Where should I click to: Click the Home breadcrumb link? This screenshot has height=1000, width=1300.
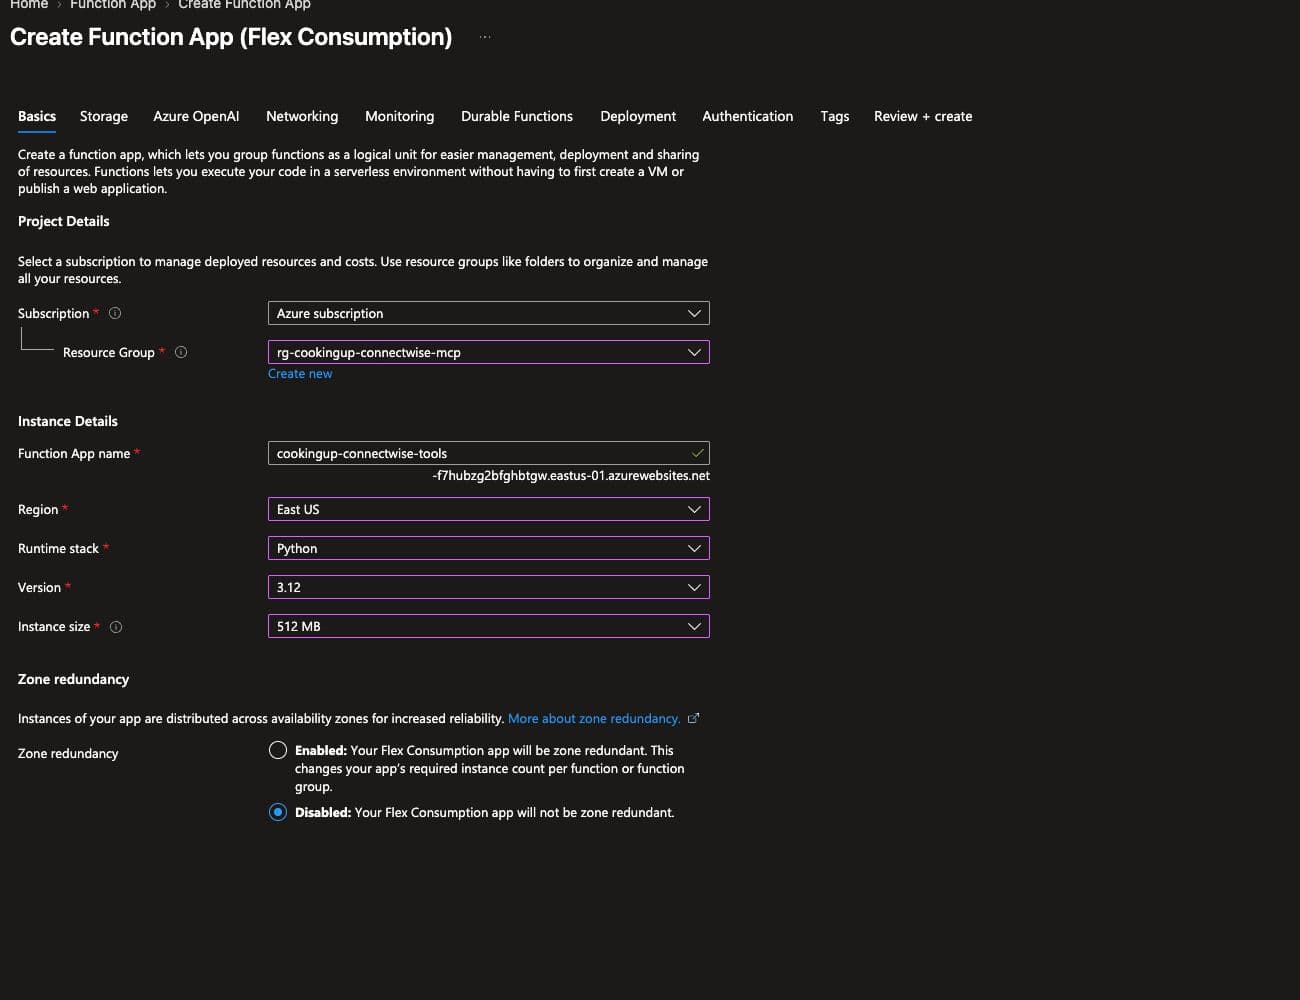point(29,4)
